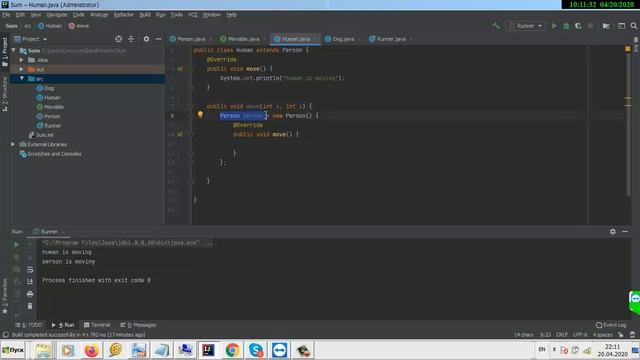Click the CRLF line separator in status bar

562,335
